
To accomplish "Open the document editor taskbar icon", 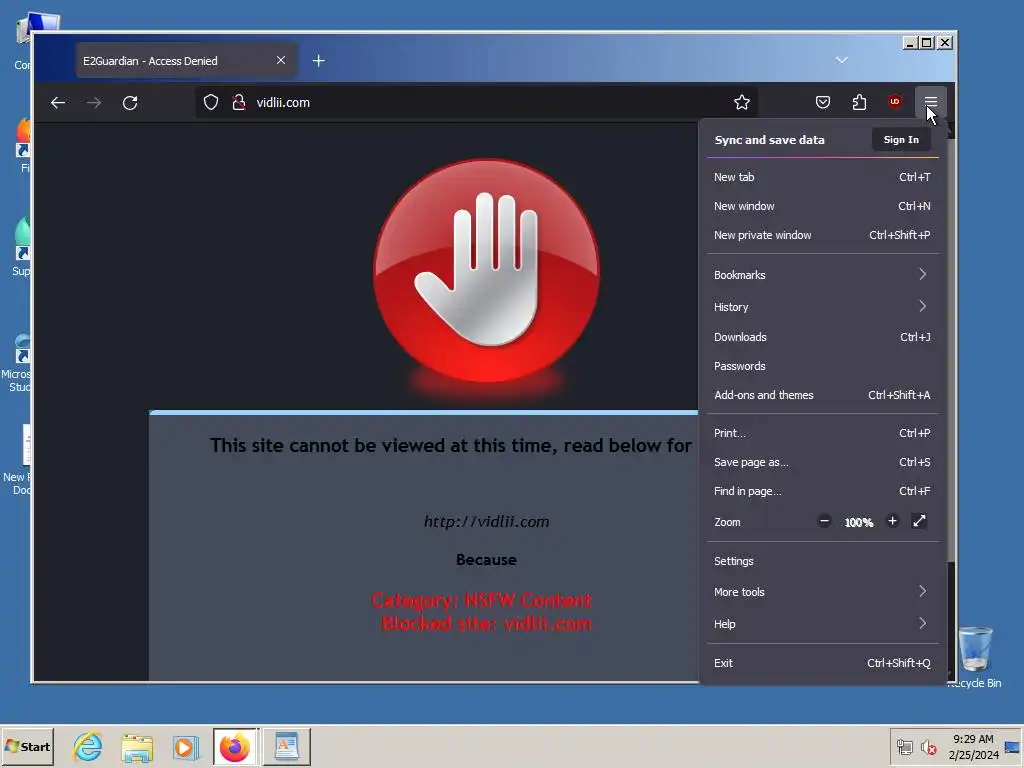I will [x=287, y=746].
